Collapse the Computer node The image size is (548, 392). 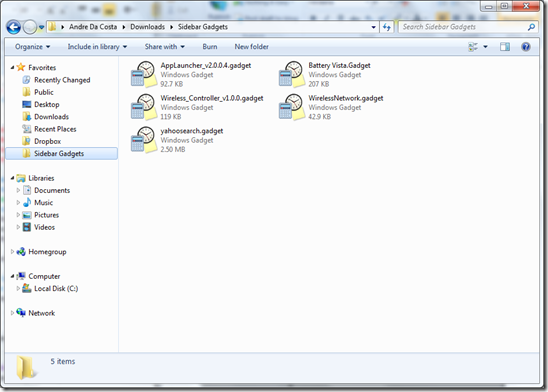click(x=12, y=276)
